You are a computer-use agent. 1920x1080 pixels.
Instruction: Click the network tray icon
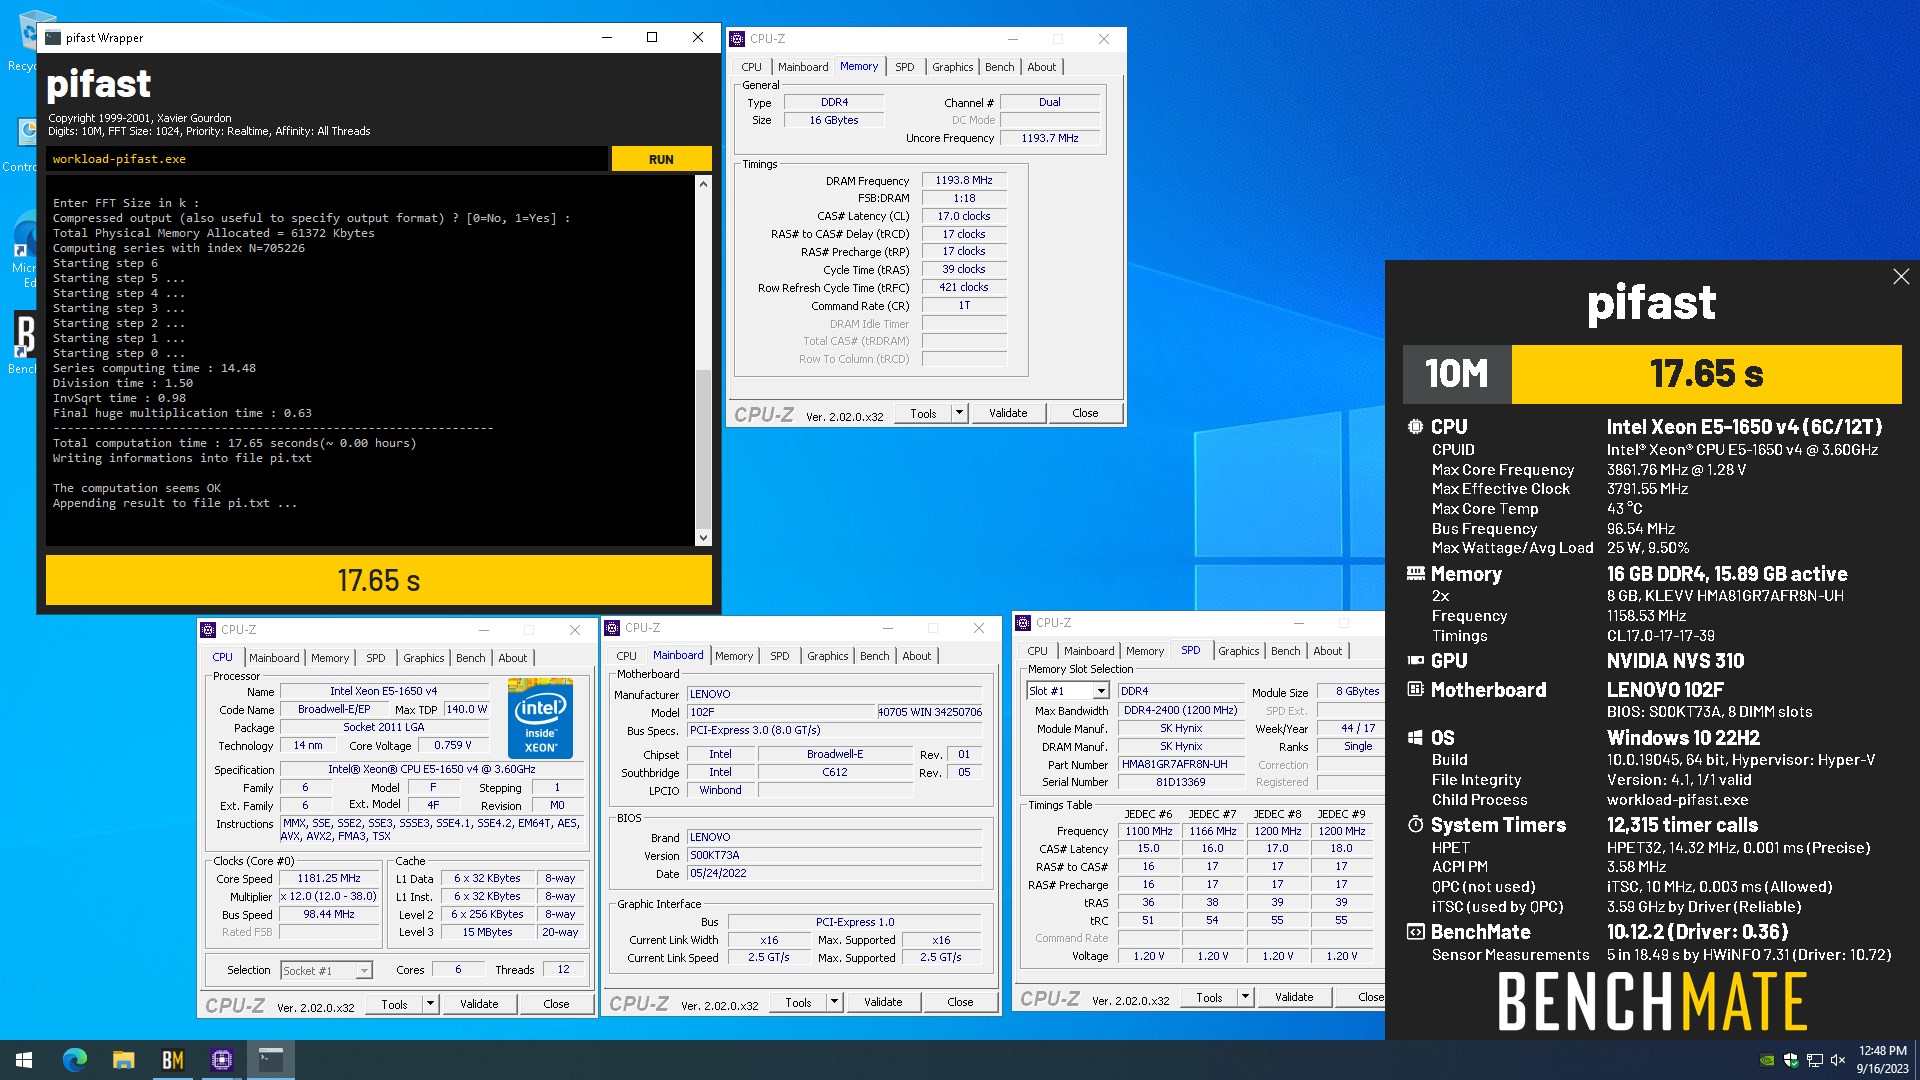coord(1814,1060)
